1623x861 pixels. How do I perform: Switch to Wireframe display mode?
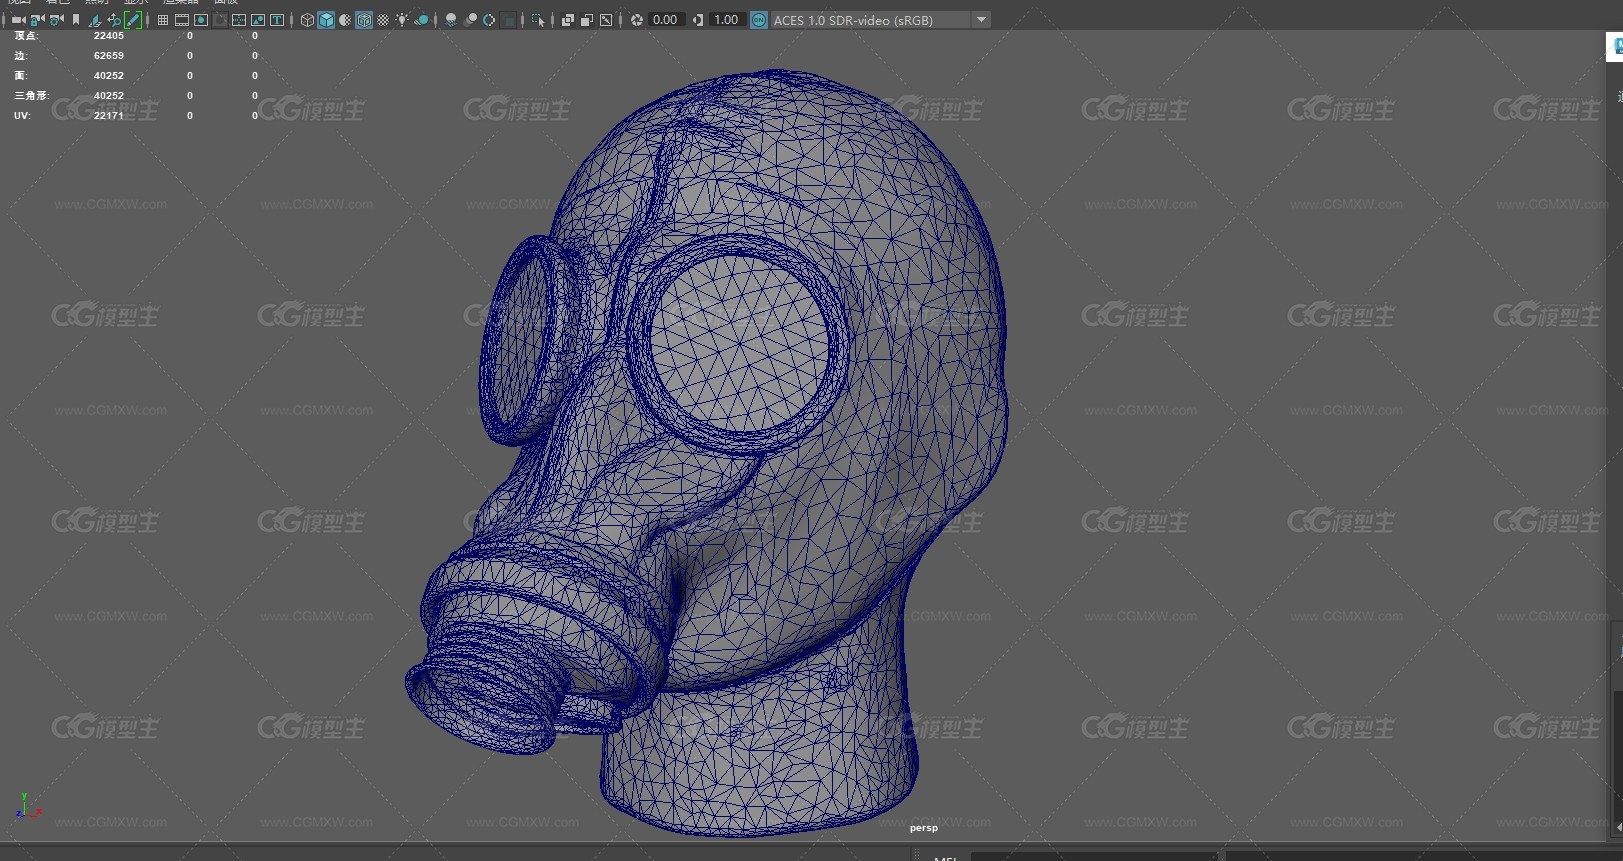307,20
